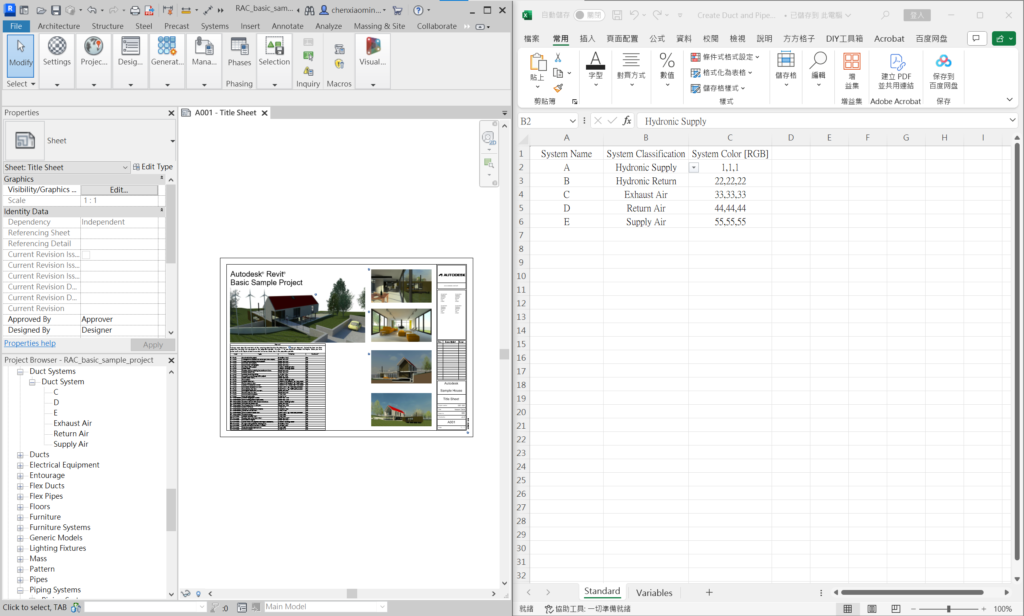Select the Modify tool in Revit
The image size is (1024, 616).
point(20,60)
